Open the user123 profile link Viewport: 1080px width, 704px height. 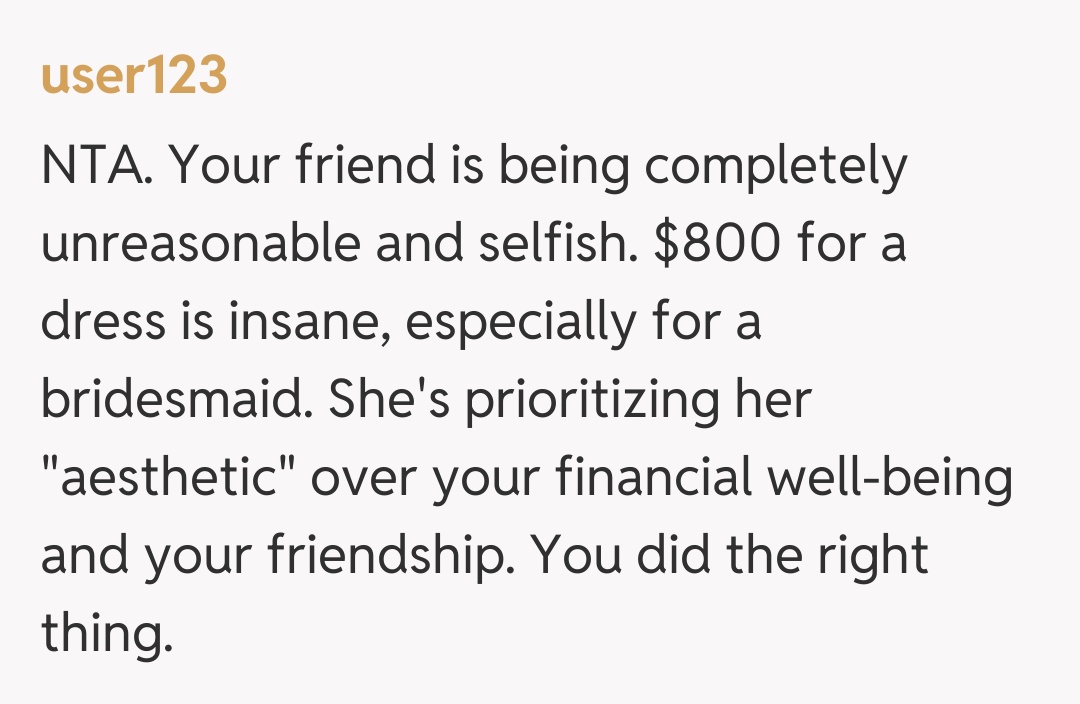point(134,76)
